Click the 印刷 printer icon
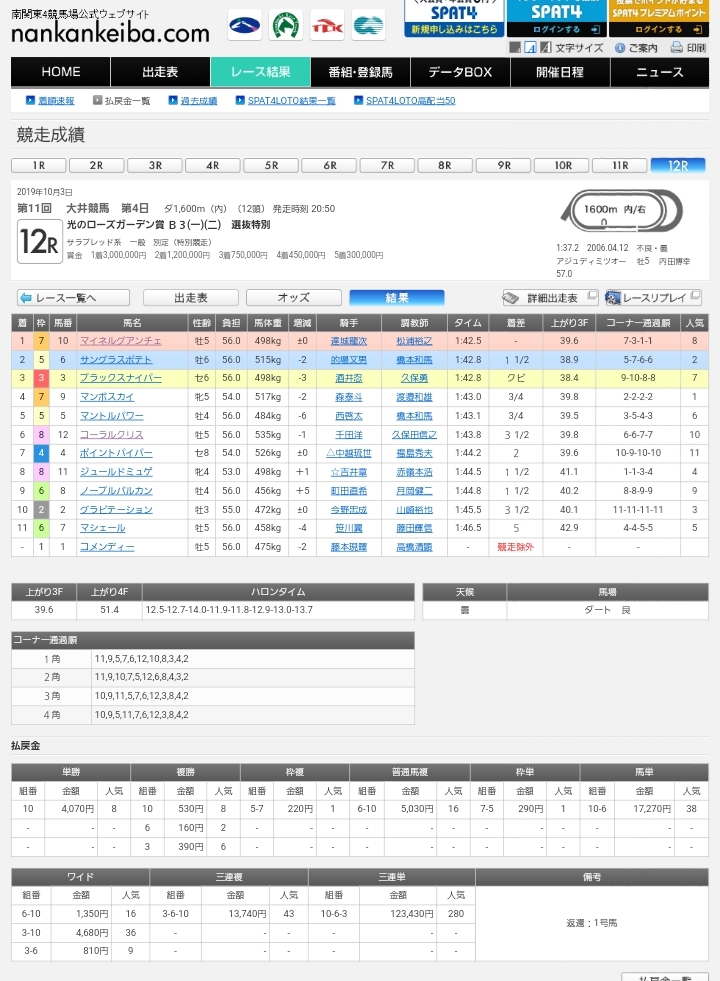Viewport: 720px width, 981px height. coord(688,48)
